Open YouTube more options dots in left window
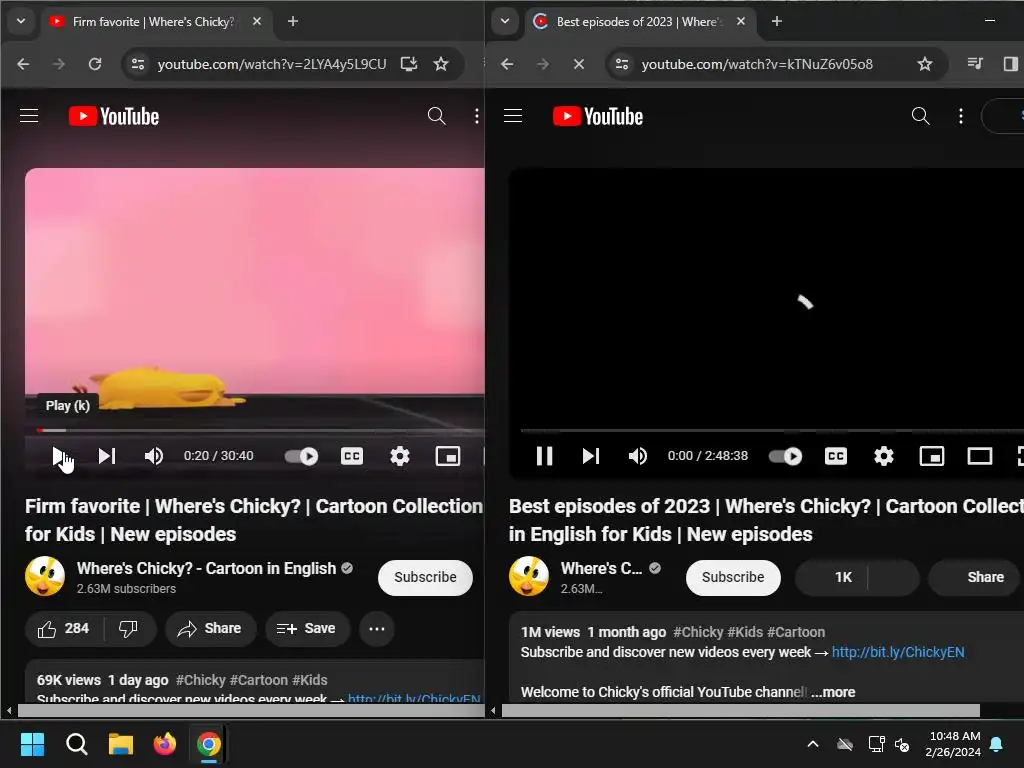Screen dimensions: 1024x768 (477, 116)
